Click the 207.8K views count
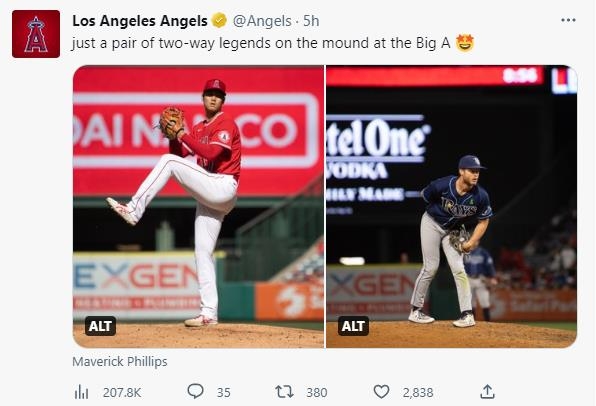The width and height of the screenshot is (596, 406). coord(122,392)
